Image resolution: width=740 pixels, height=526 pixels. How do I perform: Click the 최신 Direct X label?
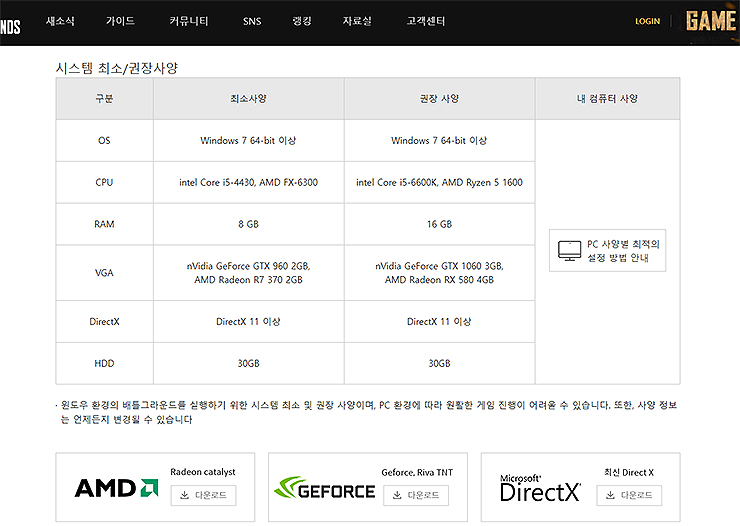[629, 473]
